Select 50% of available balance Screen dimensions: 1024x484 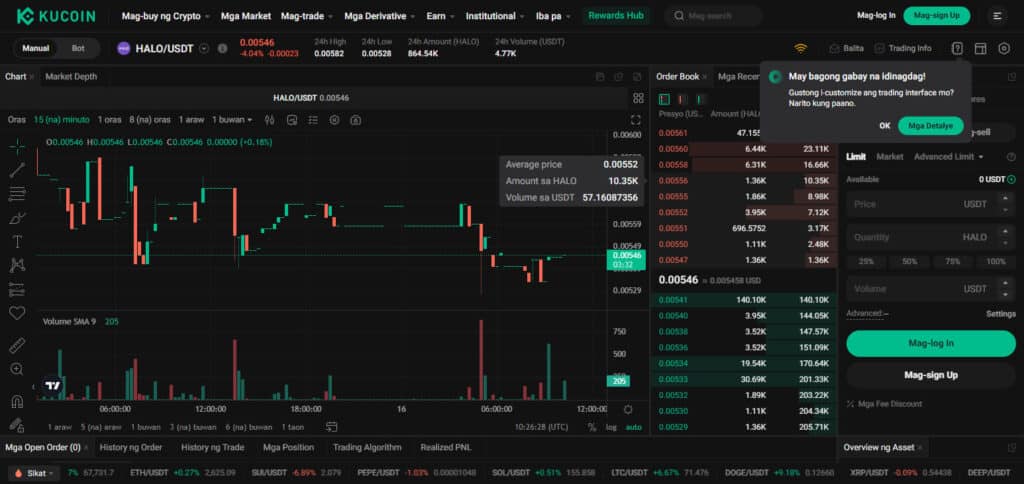[909, 261]
